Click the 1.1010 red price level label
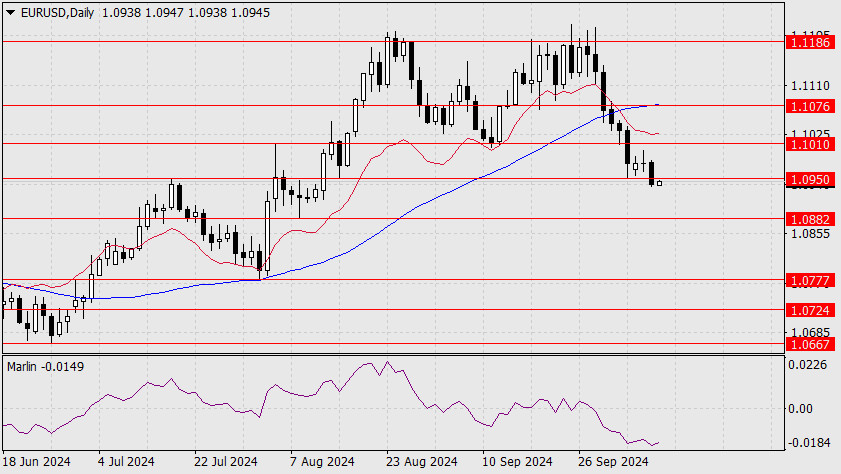Screen dimensions: 841x474 810,144
